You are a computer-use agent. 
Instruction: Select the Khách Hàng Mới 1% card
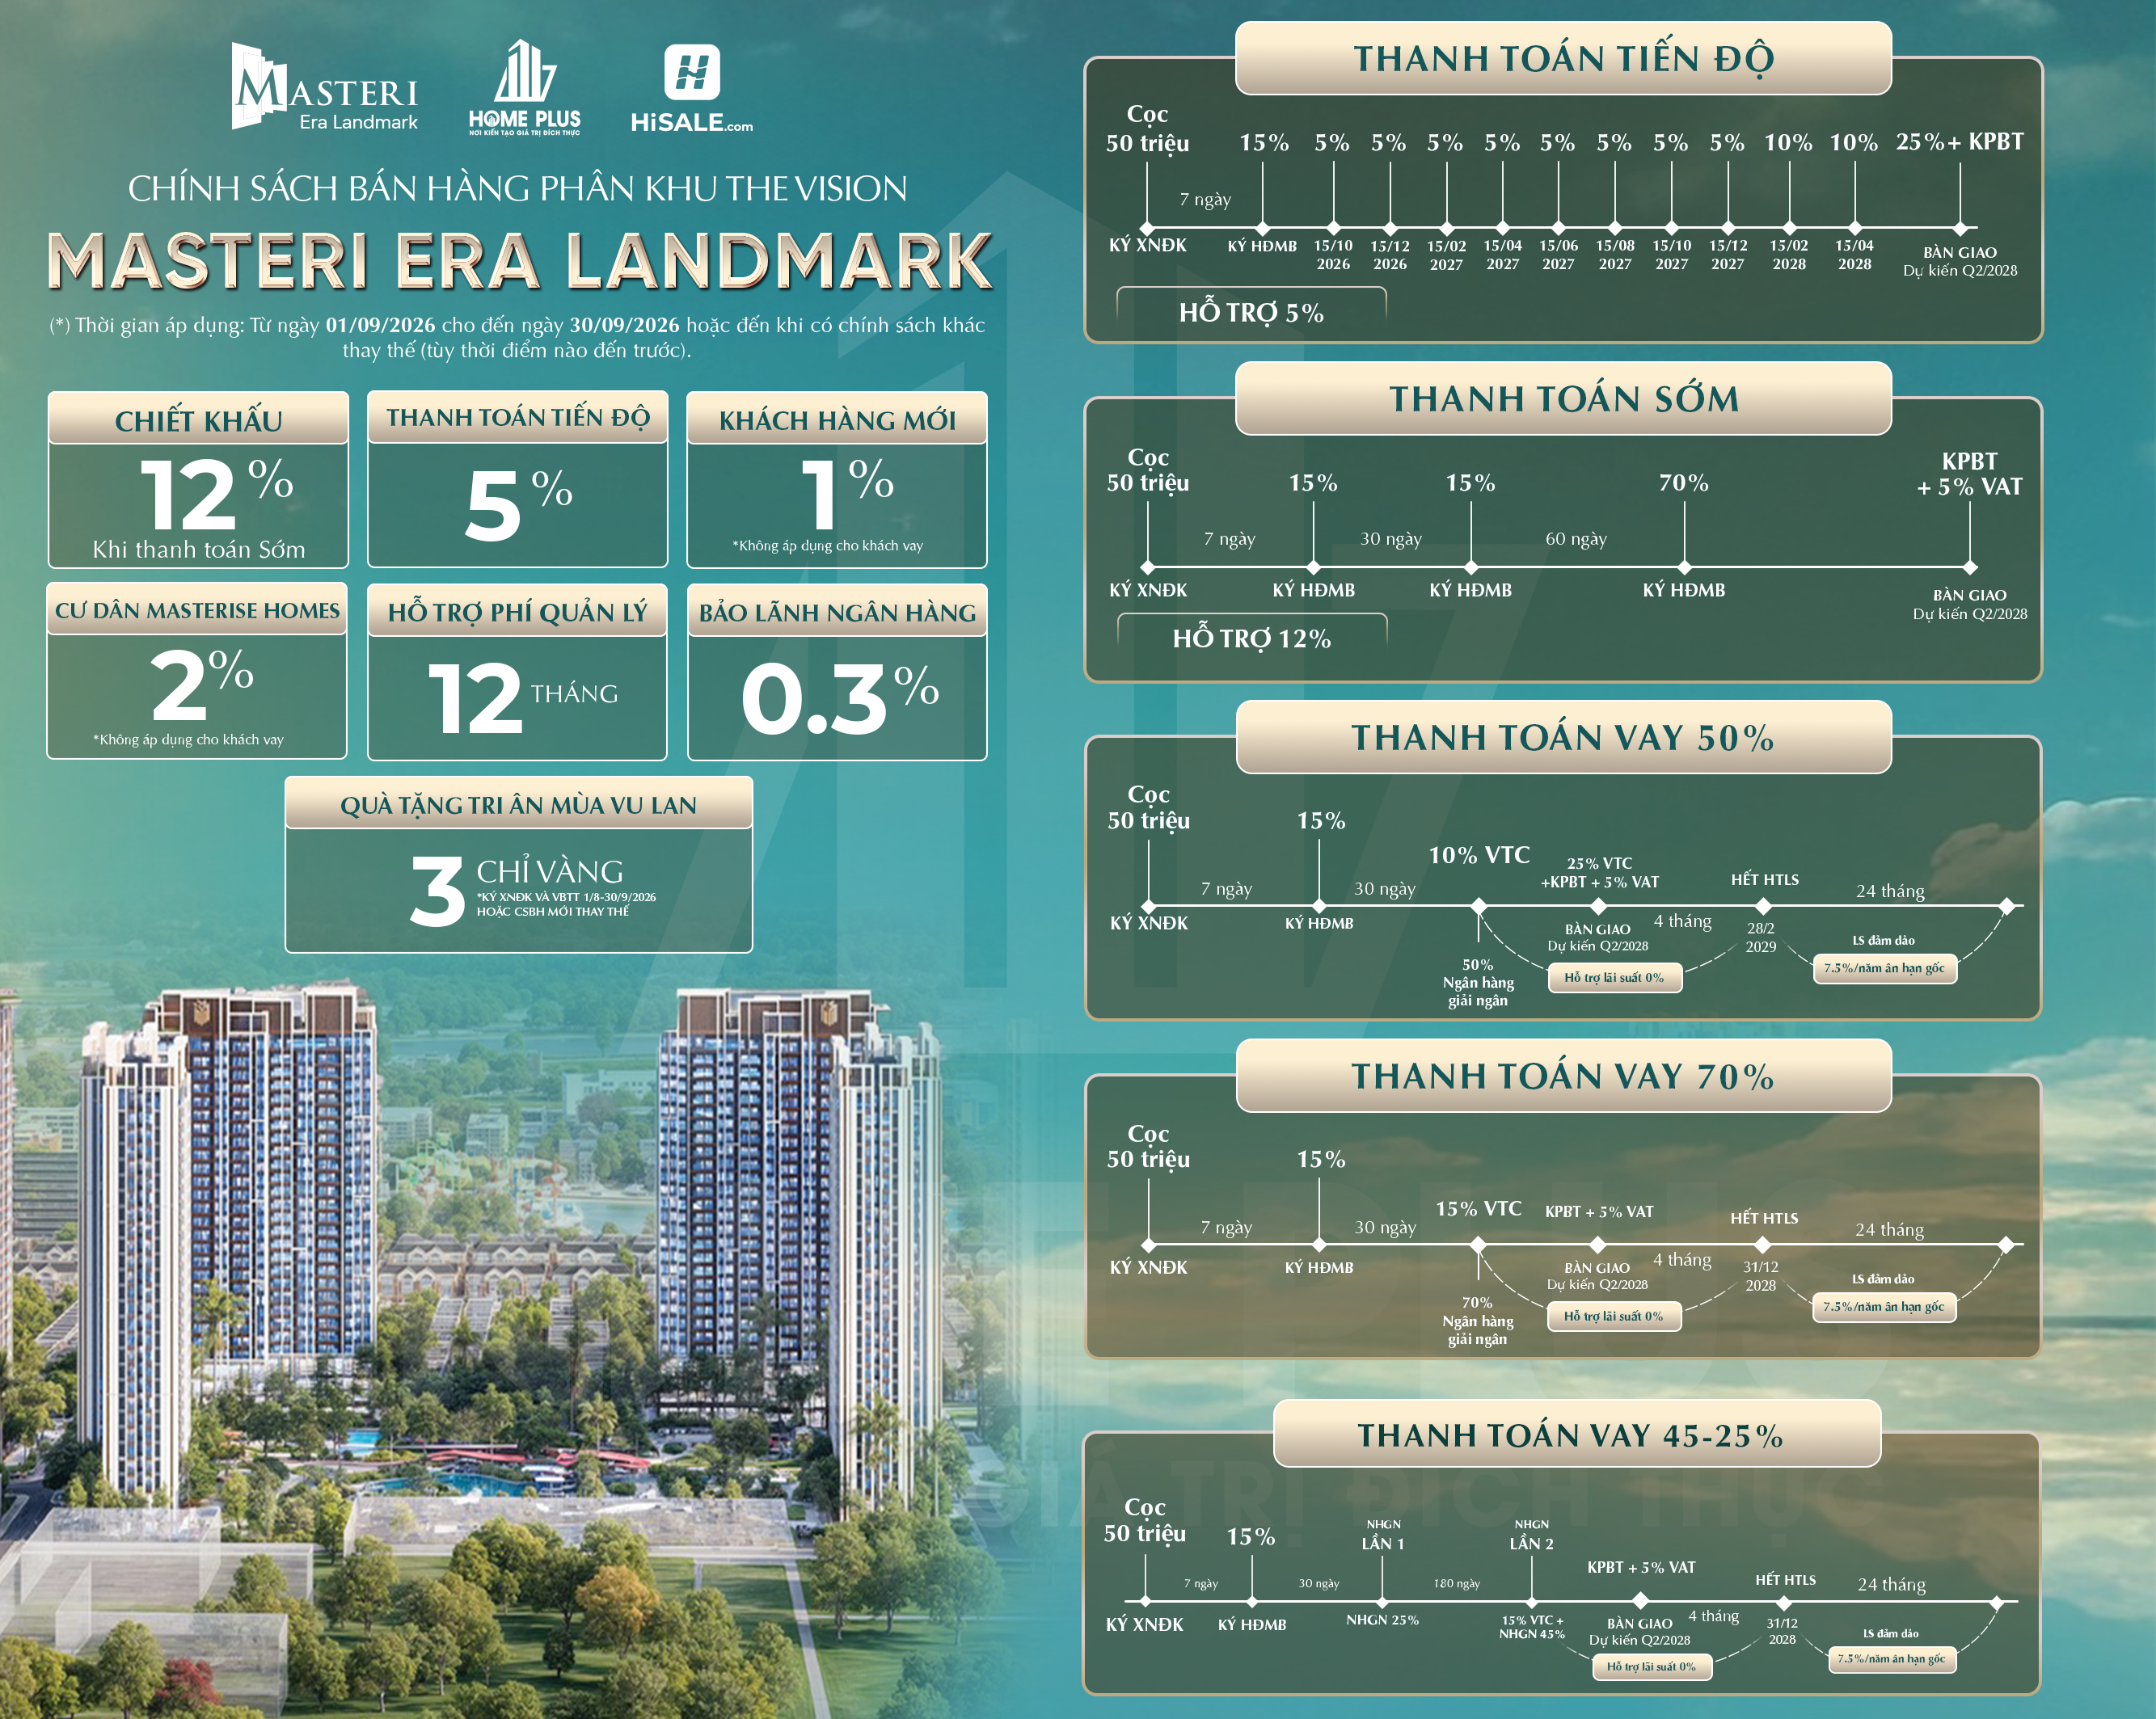(x=837, y=480)
